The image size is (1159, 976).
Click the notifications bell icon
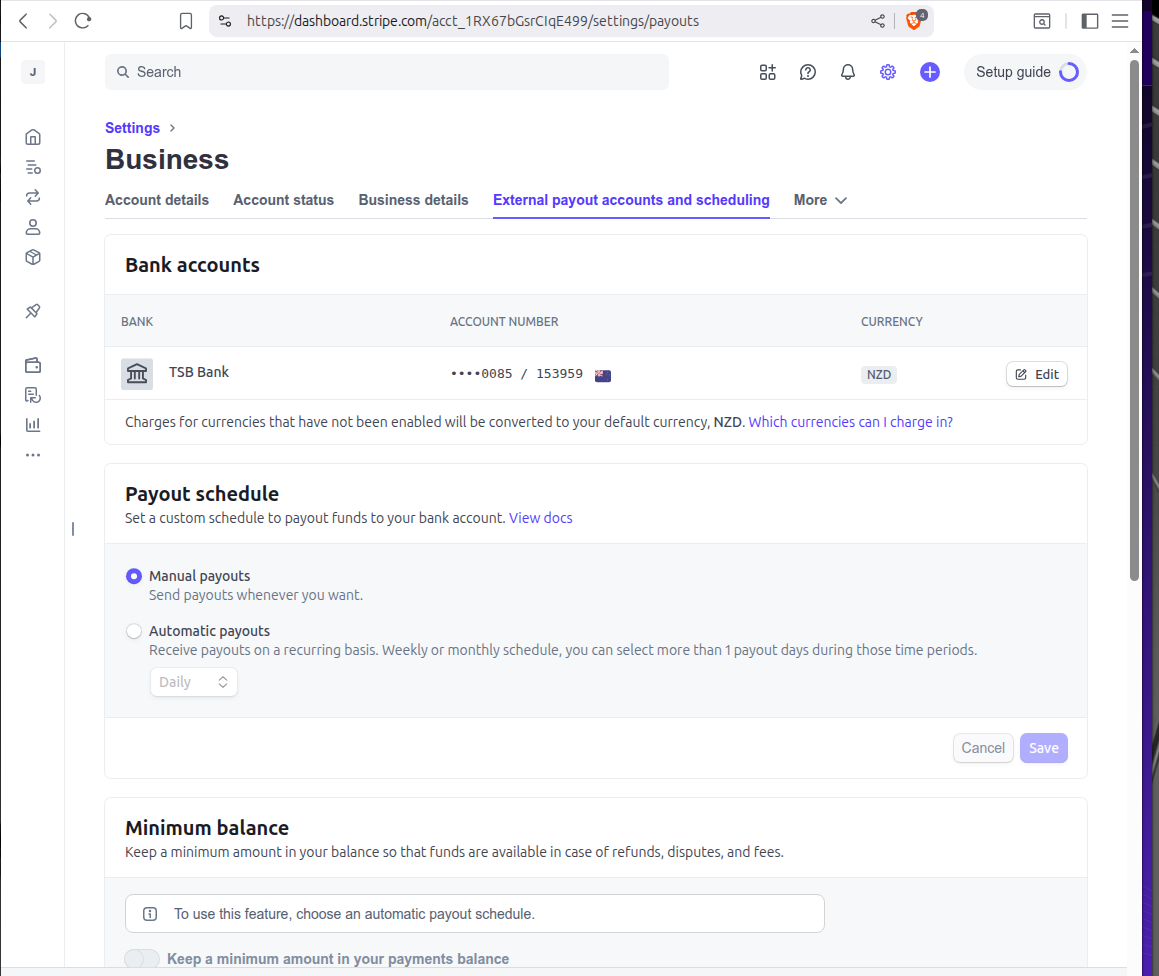point(848,72)
